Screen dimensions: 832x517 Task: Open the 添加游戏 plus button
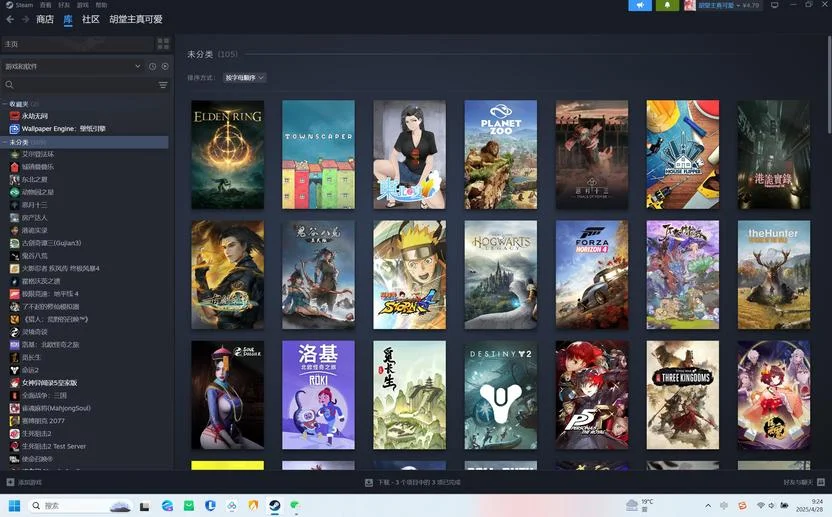23,482
